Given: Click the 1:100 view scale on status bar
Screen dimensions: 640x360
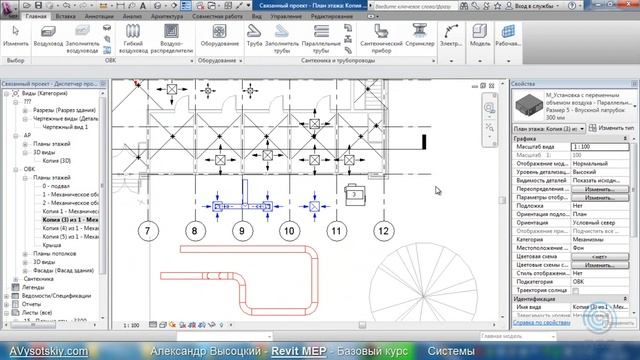Looking at the screenshot, I should [131, 325].
